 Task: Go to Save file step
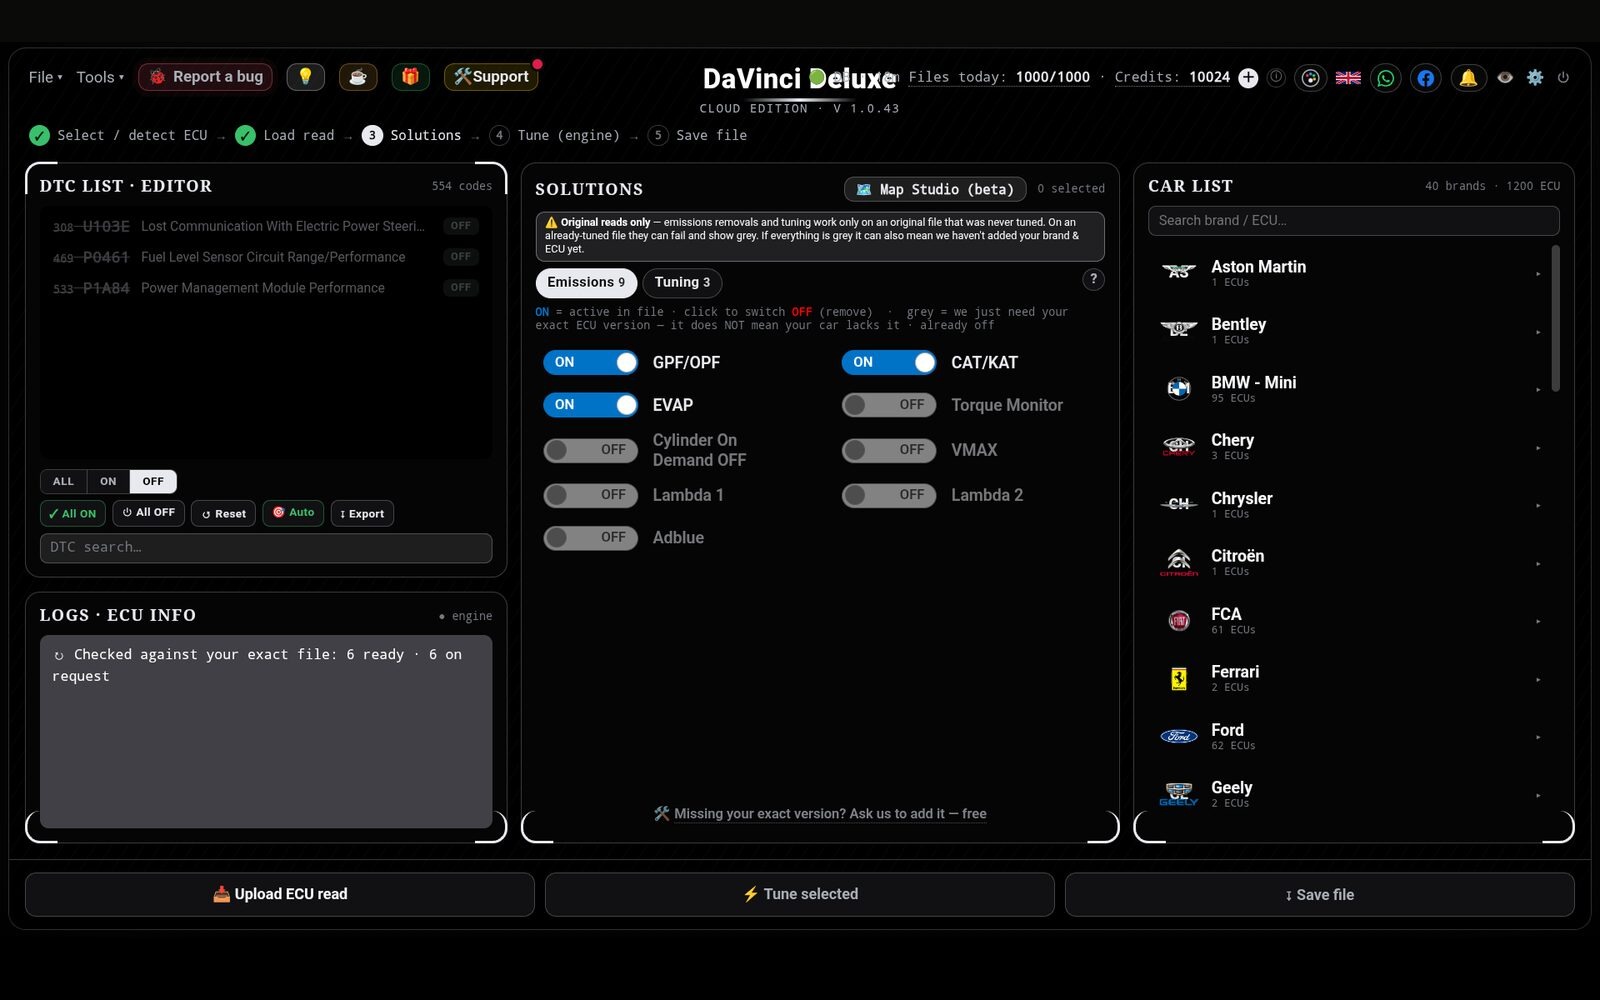click(698, 135)
